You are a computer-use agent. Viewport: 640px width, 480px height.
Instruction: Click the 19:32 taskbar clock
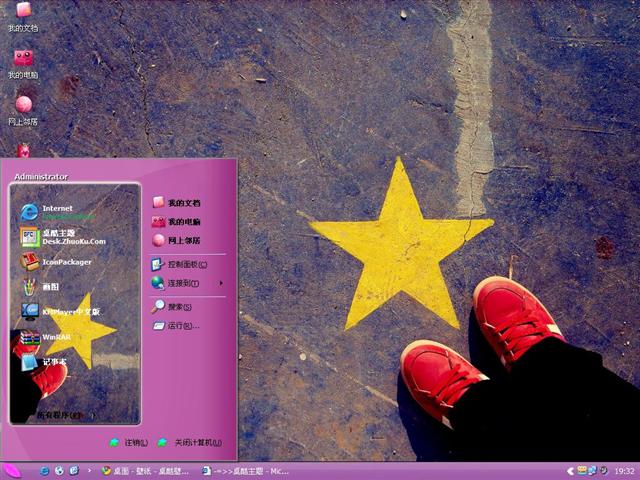click(x=624, y=471)
